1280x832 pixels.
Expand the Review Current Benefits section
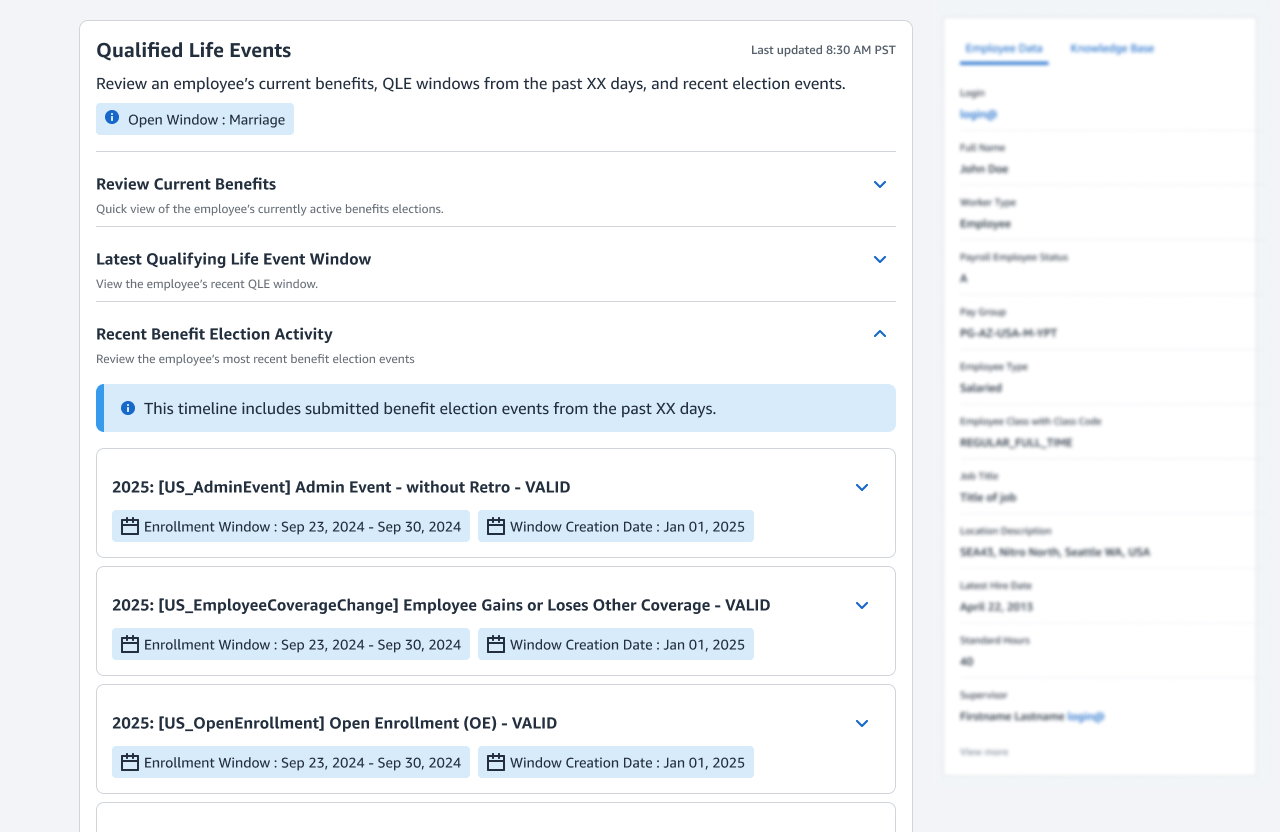(880, 184)
